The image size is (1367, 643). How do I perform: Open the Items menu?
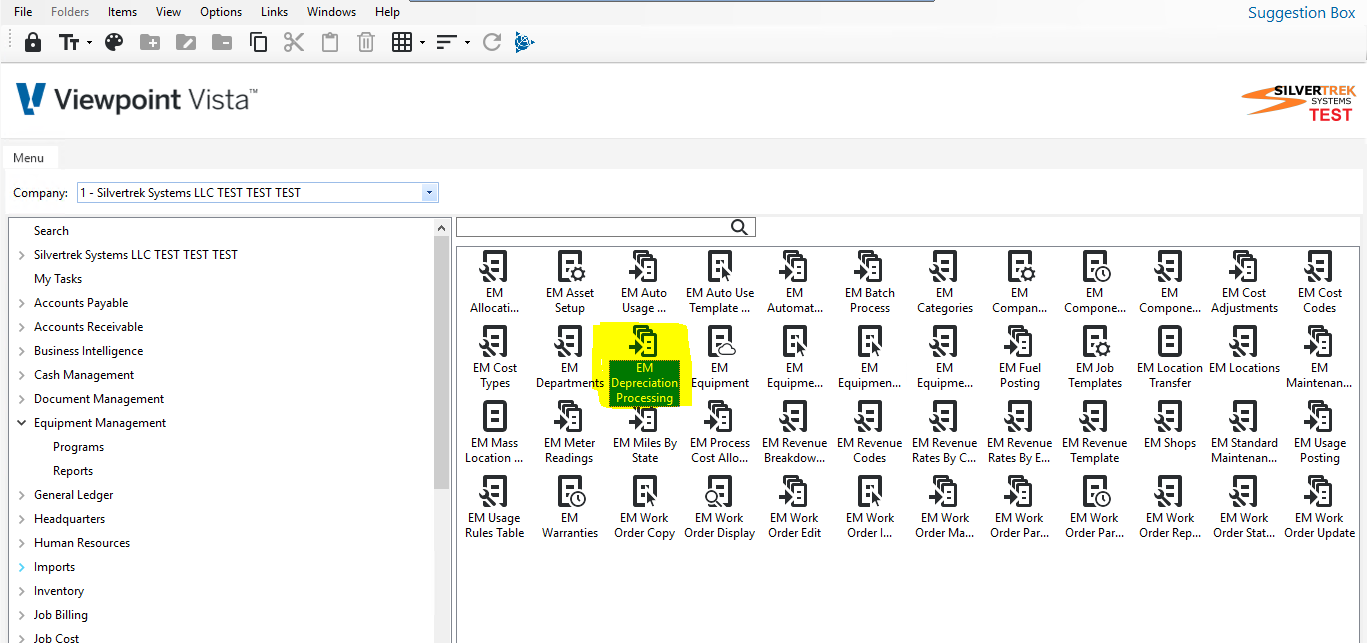122,12
